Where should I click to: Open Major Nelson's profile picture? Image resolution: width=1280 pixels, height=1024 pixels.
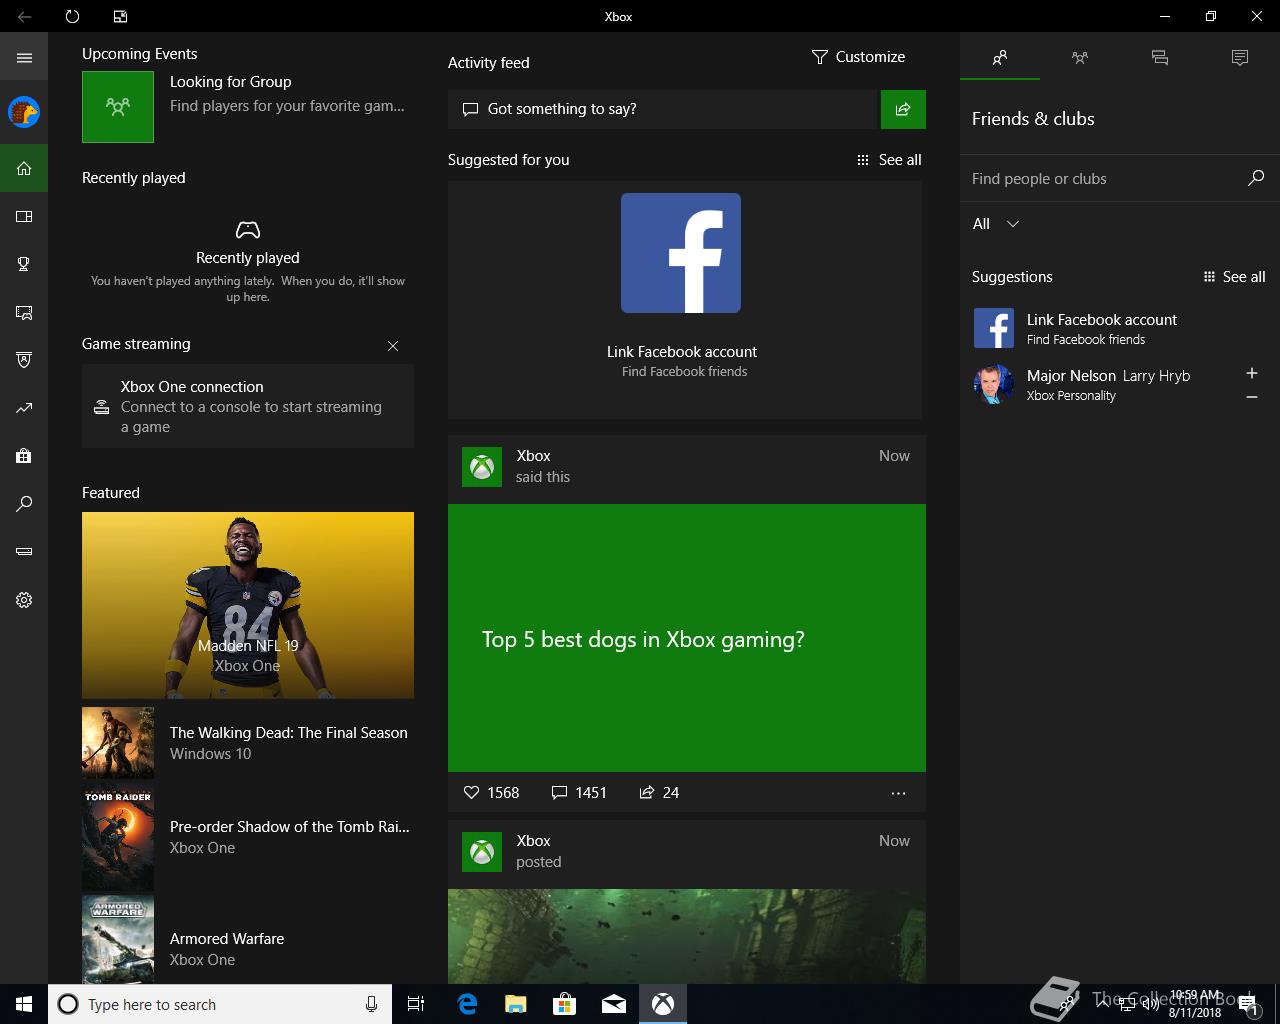click(x=994, y=384)
